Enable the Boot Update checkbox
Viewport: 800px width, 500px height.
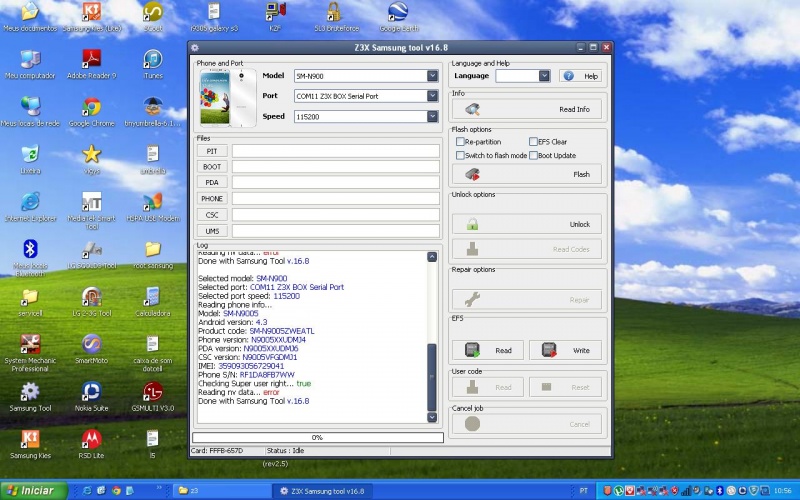point(533,156)
